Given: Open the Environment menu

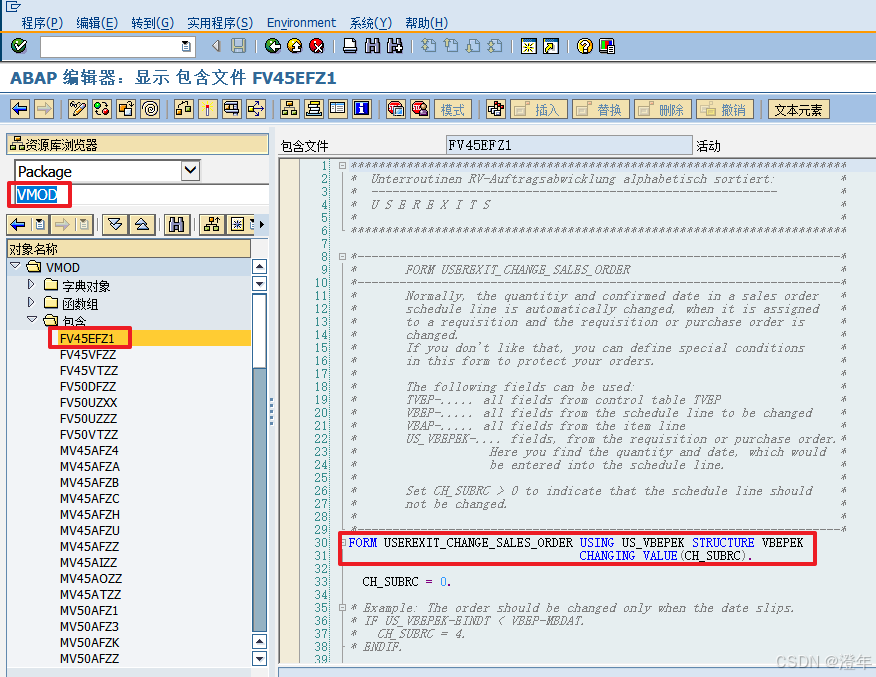Looking at the screenshot, I should point(301,23).
